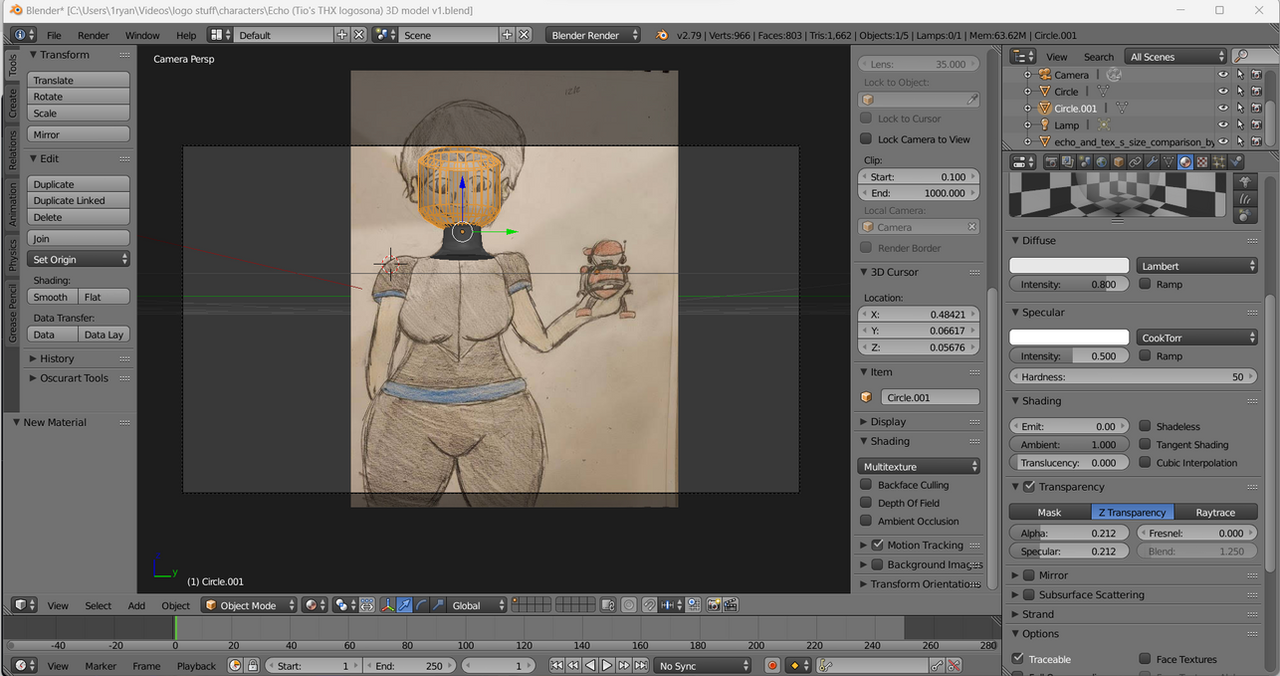Open the Modifiers tab (wrench icon)
This screenshot has width=1280, height=676.
1152,161
